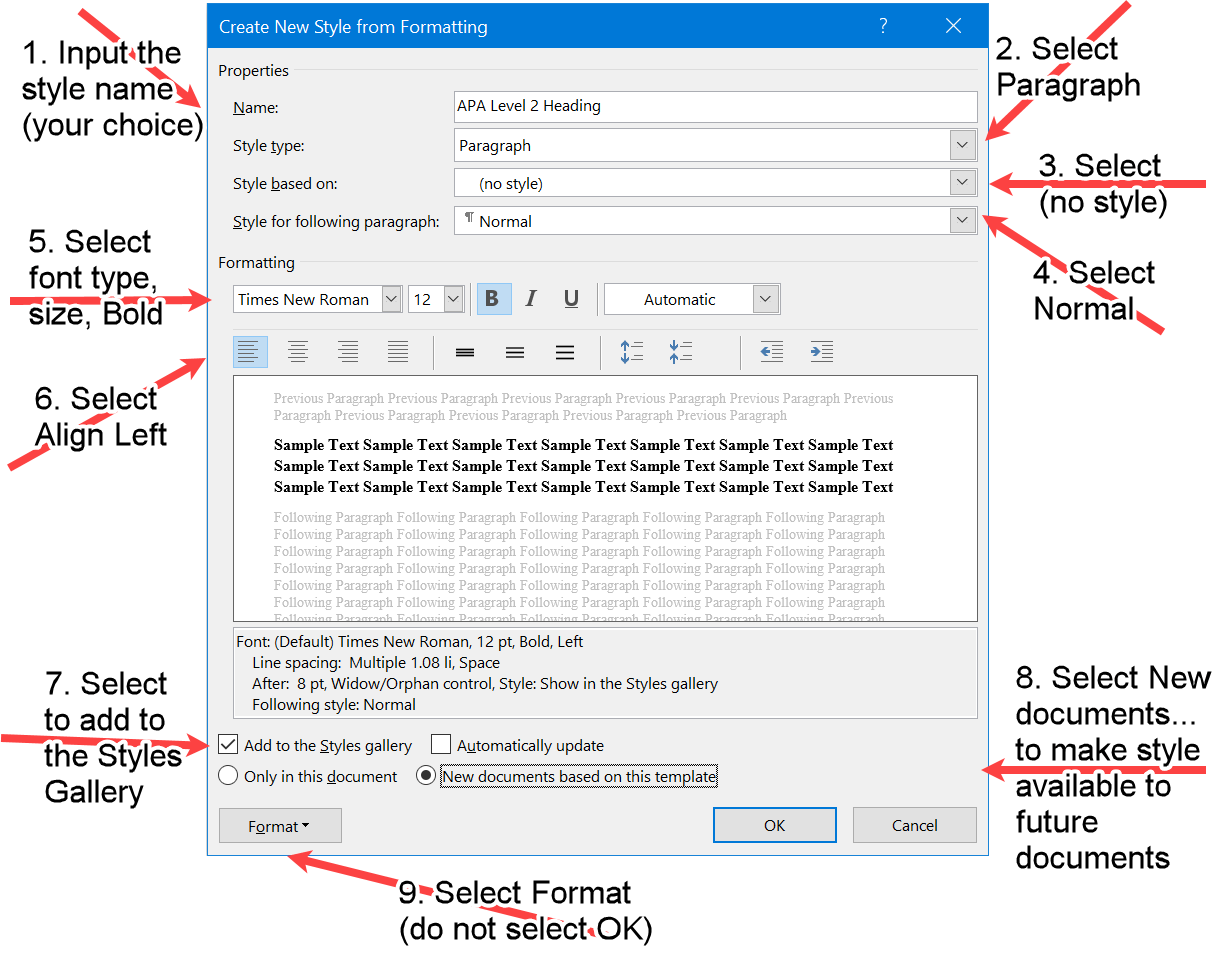Screen dimensions: 1232x955
Task: Open the Format menu
Action: pyautogui.click(x=280, y=825)
